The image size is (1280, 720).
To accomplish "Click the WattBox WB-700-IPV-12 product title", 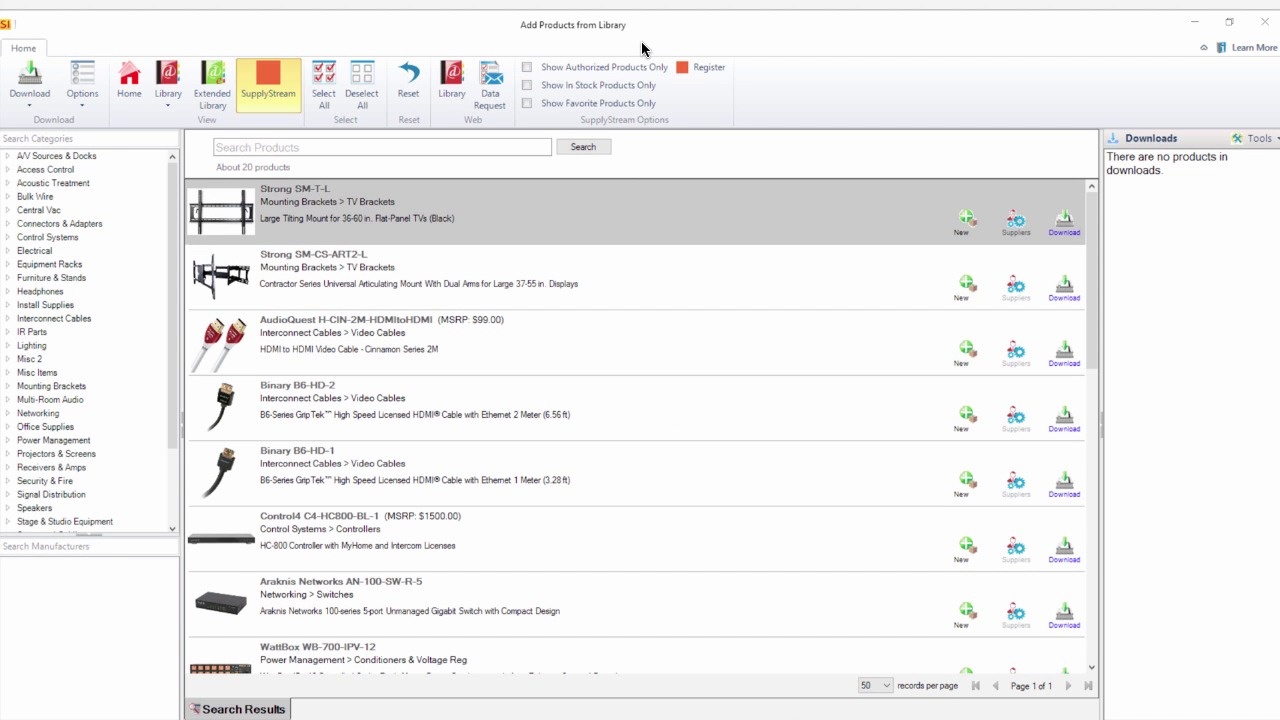I will click(318, 647).
